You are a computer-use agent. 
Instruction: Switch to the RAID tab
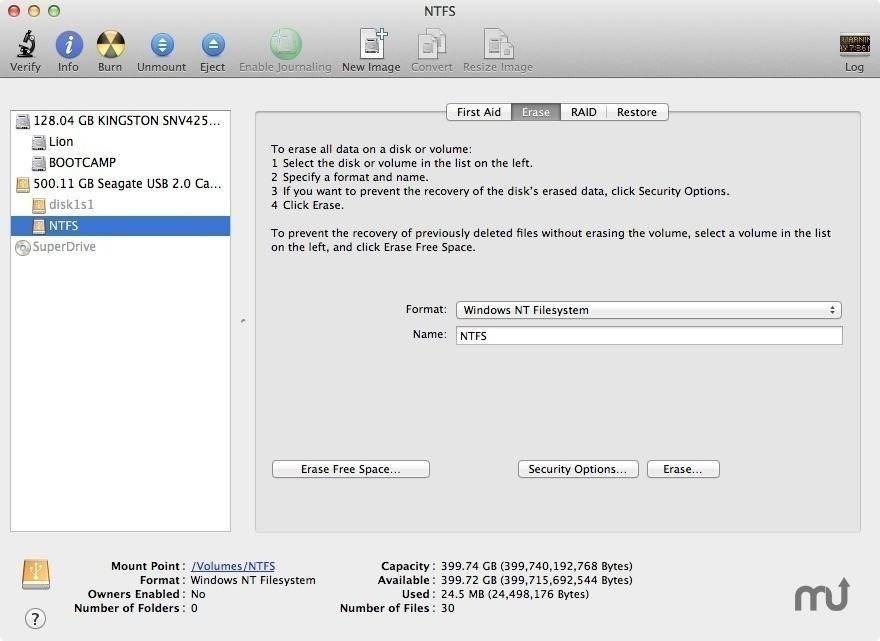[x=584, y=112]
